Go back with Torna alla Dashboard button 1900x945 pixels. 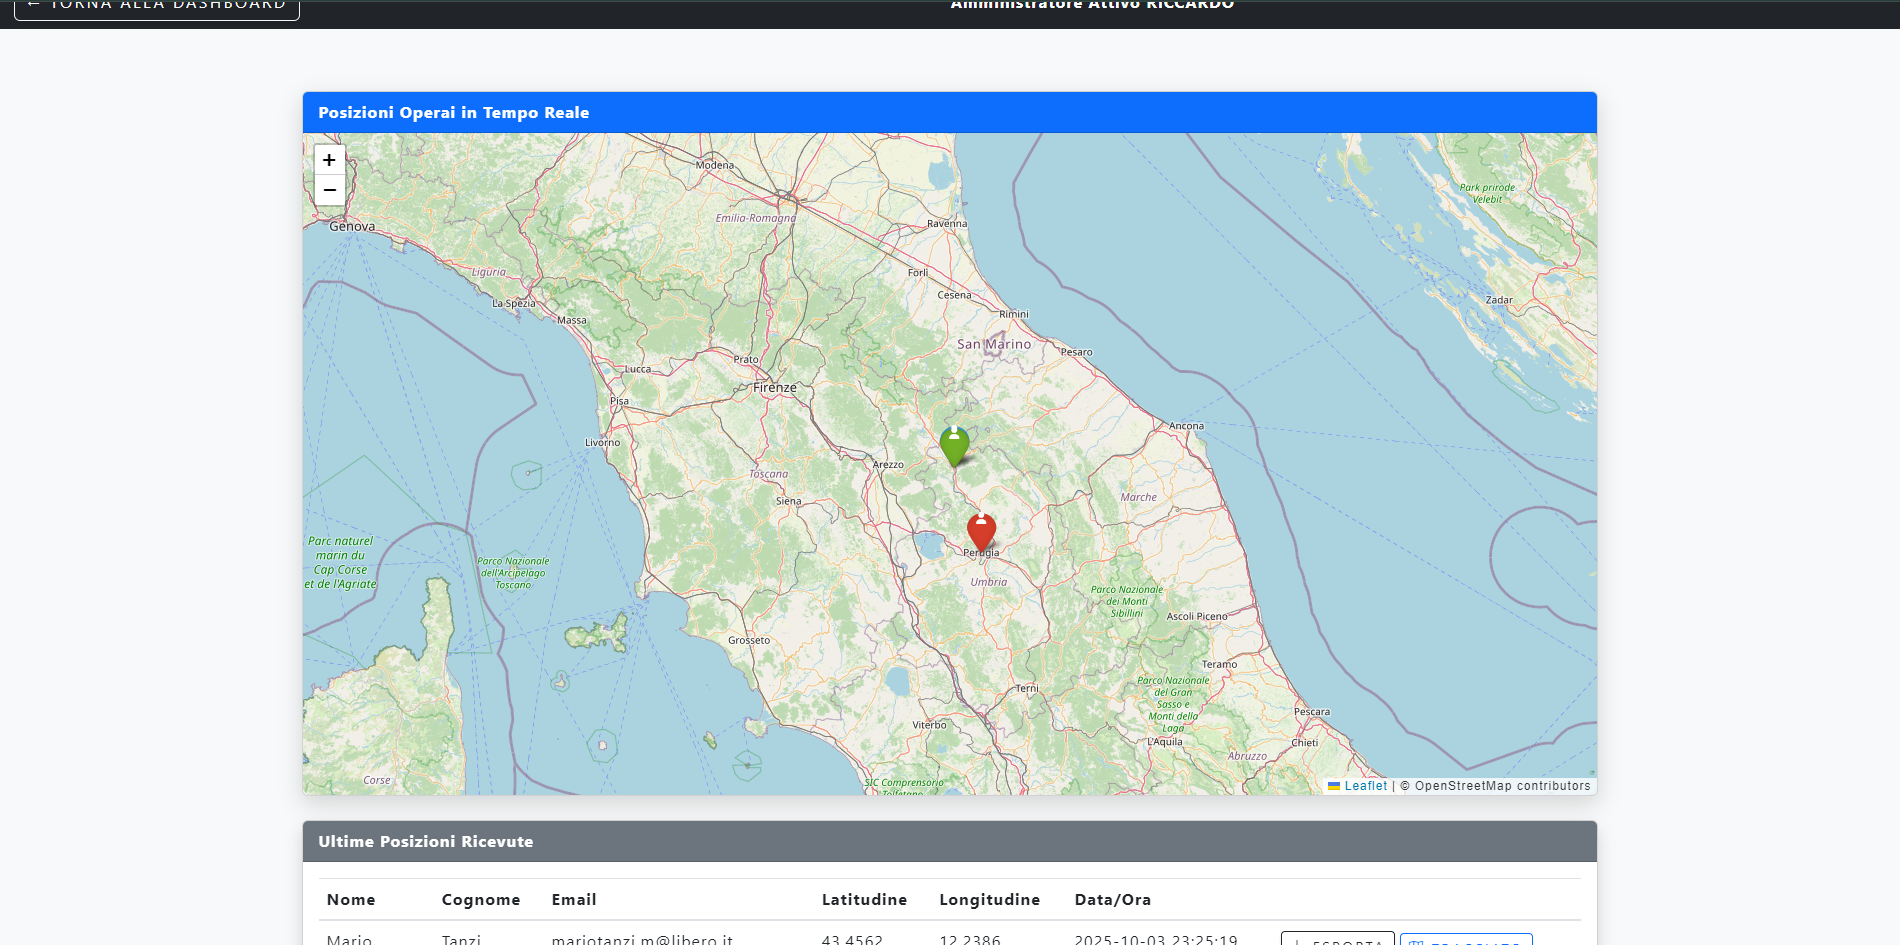coord(157,6)
